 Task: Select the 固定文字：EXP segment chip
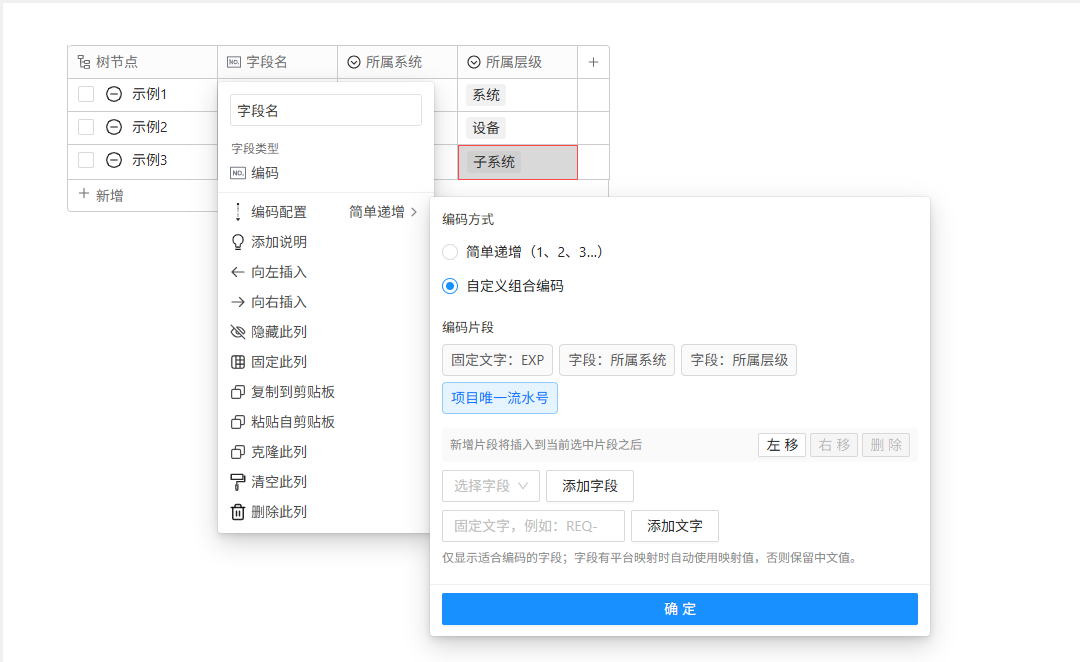[497, 360]
